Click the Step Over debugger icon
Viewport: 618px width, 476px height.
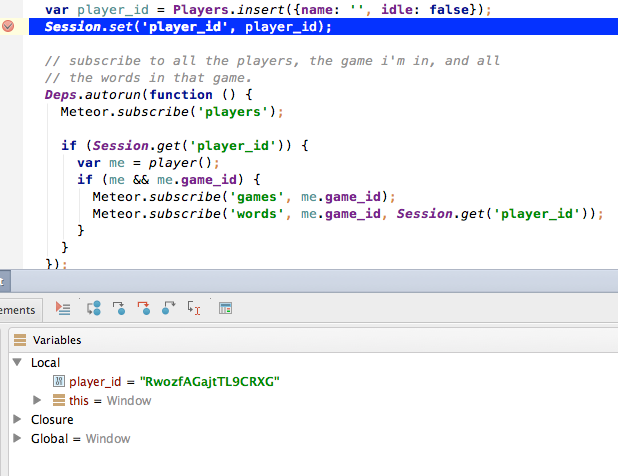94,308
